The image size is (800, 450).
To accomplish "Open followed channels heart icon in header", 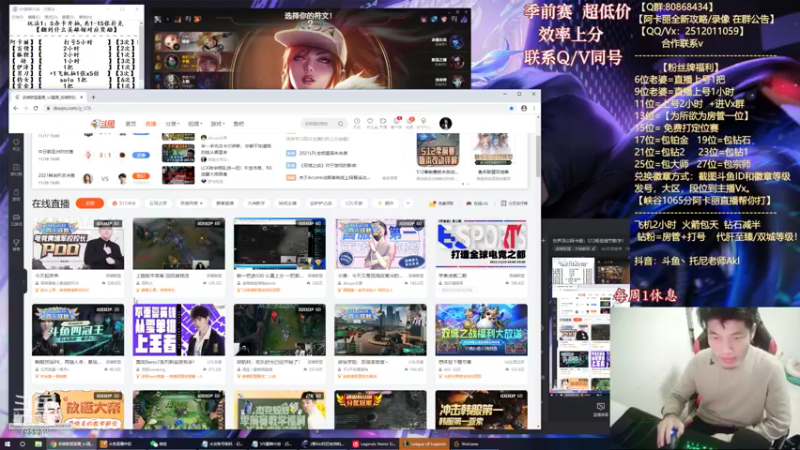I will [x=370, y=122].
